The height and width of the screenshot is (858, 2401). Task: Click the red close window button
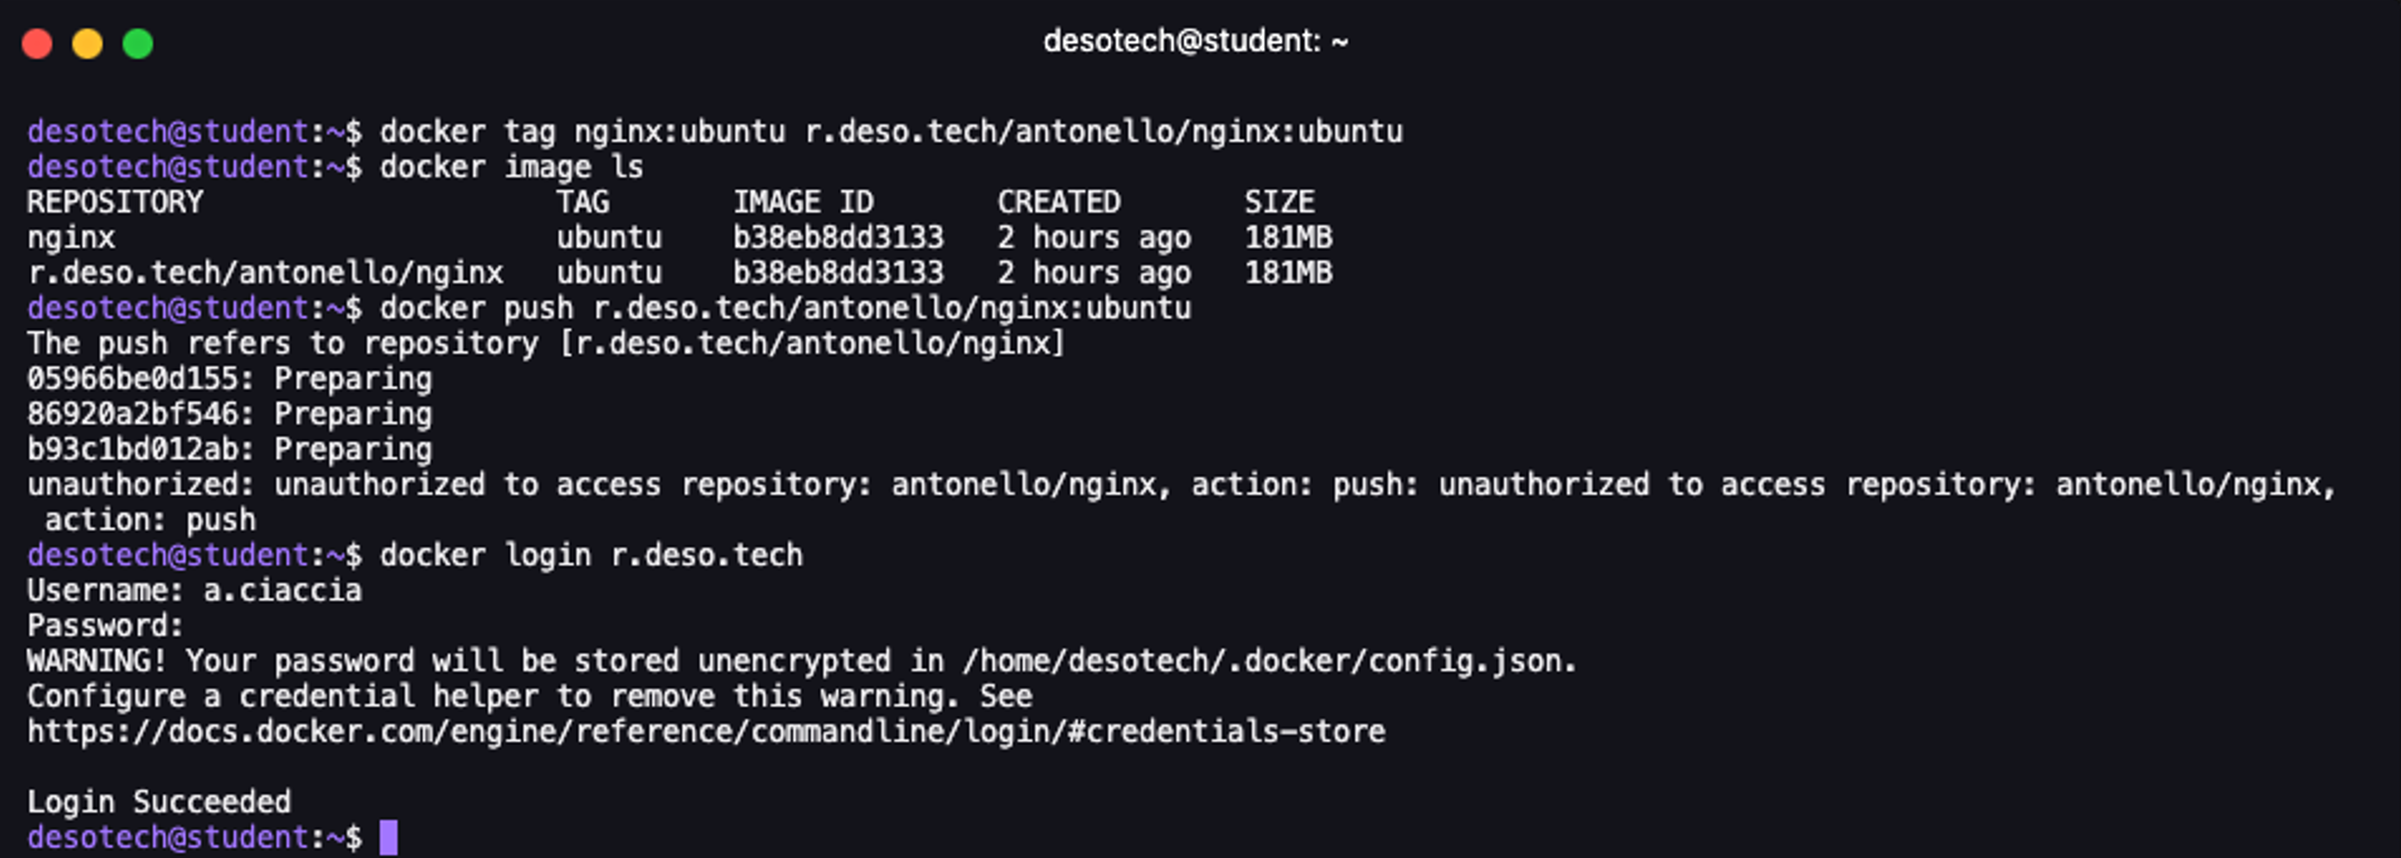point(37,44)
